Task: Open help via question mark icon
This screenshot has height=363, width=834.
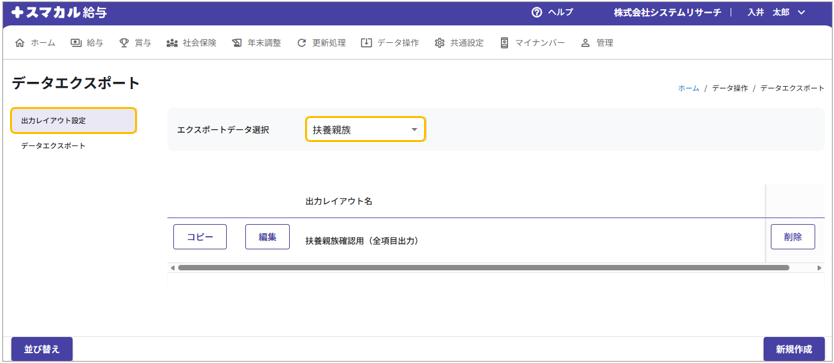Action: [536, 12]
